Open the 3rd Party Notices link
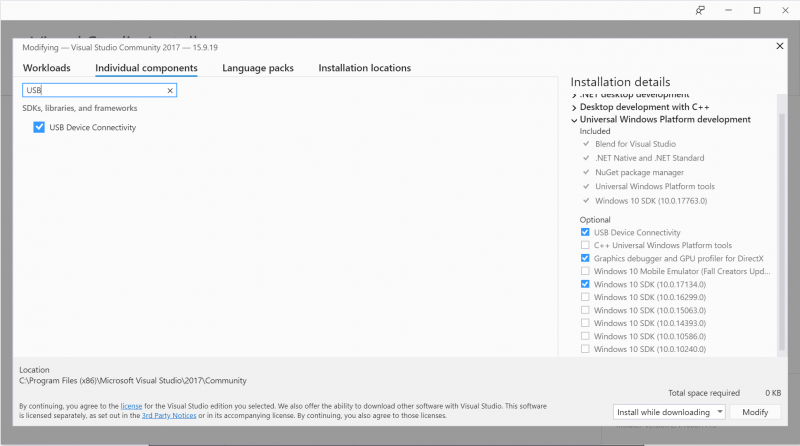 pyautogui.click(x=169, y=415)
